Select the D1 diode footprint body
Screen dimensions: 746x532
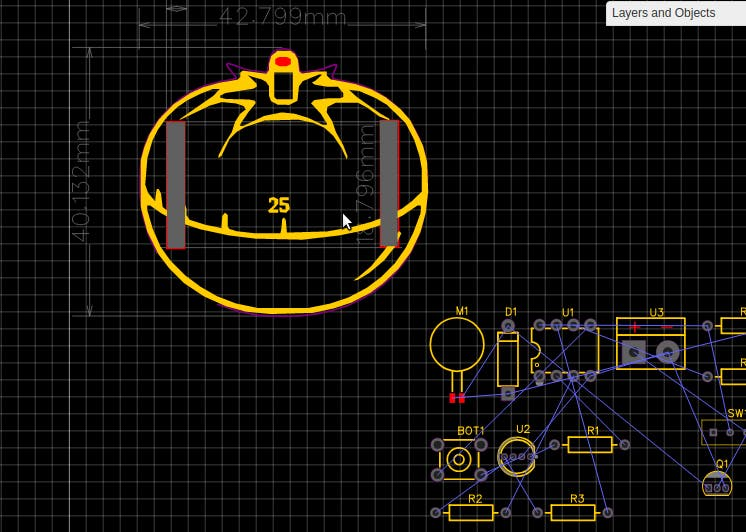508,359
